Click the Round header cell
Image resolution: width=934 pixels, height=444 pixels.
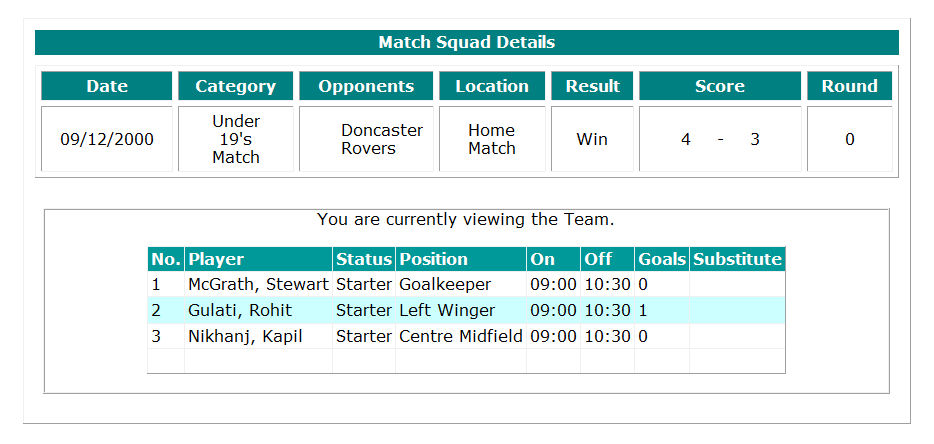click(849, 86)
